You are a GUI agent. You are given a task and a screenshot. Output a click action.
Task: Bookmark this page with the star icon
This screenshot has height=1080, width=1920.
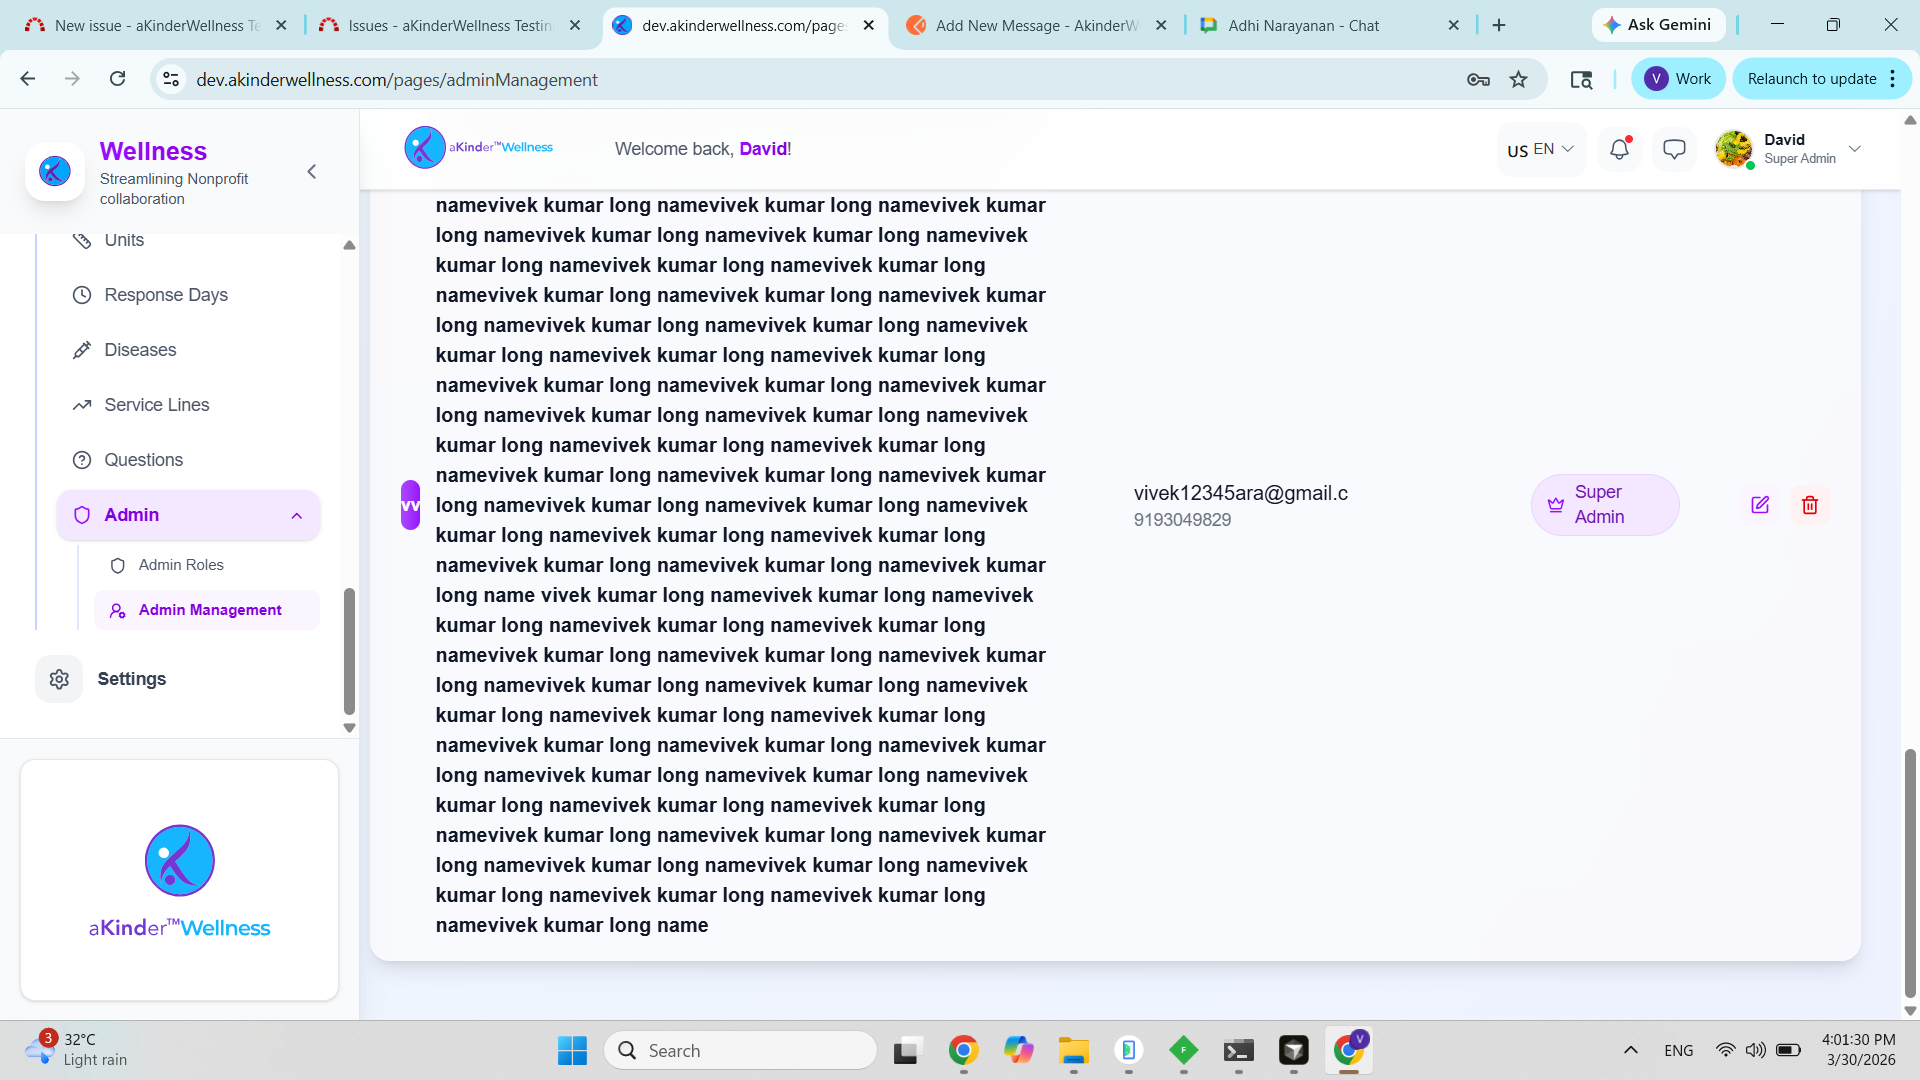click(x=1518, y=79)
